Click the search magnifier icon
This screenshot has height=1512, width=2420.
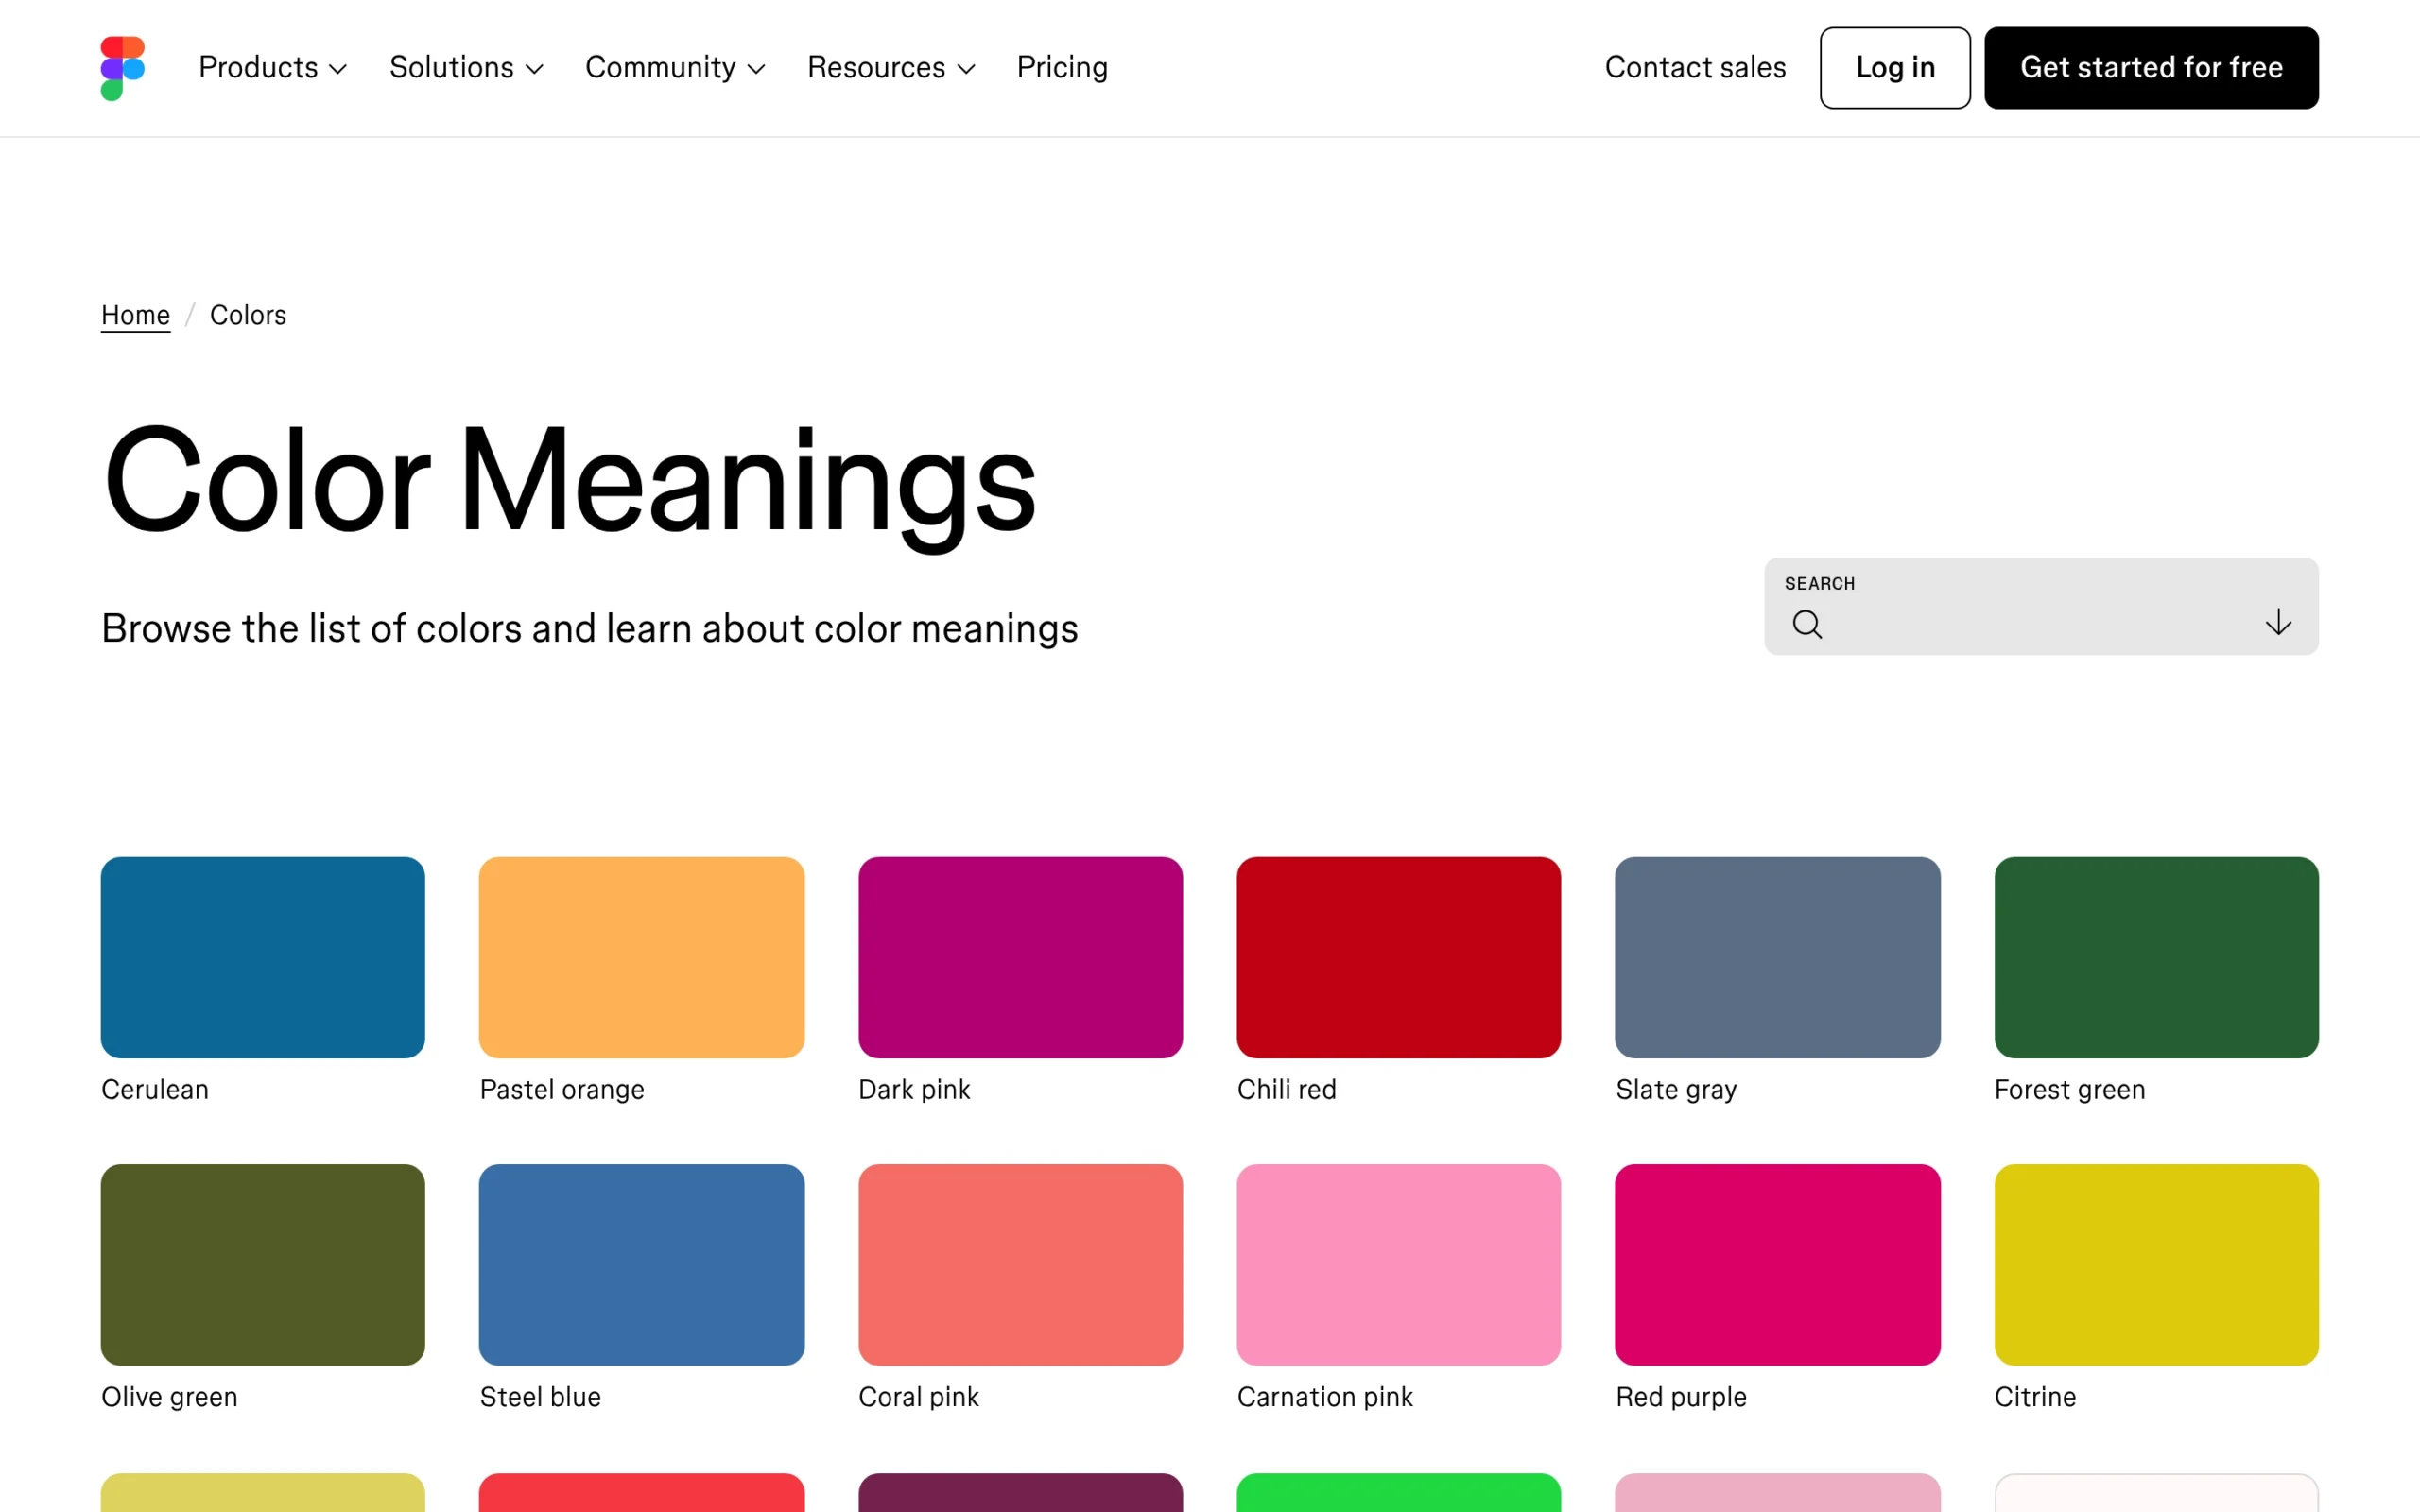click(1807, 624)
